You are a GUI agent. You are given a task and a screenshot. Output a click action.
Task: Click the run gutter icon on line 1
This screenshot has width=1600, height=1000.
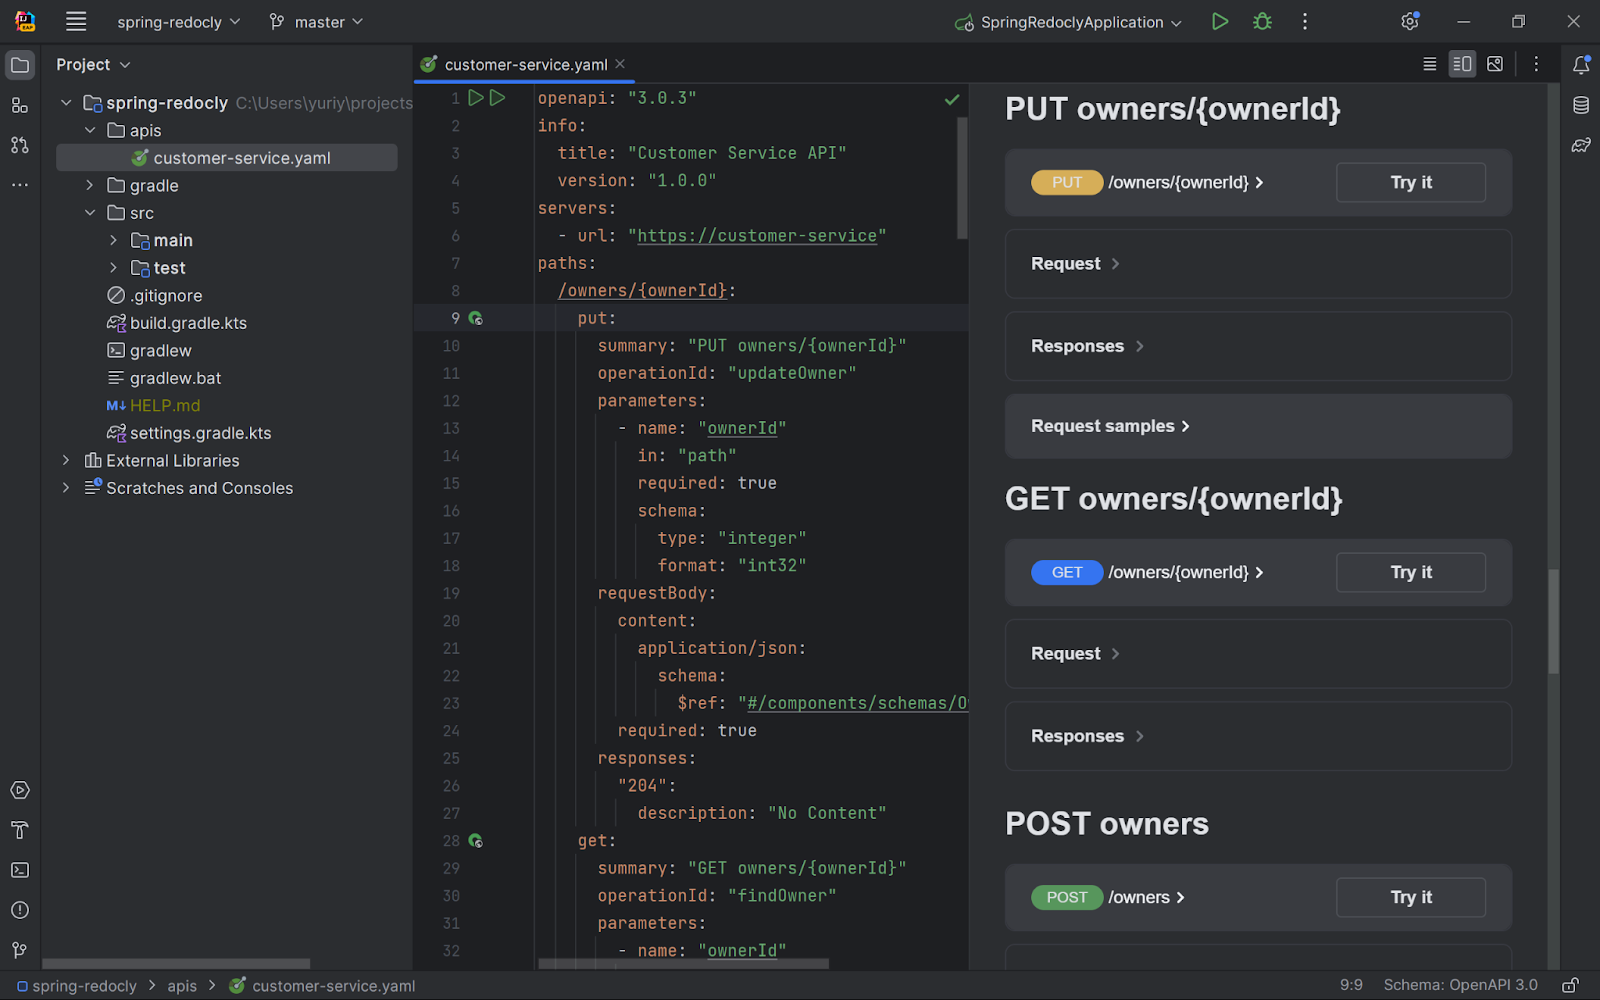click(476, 98)
